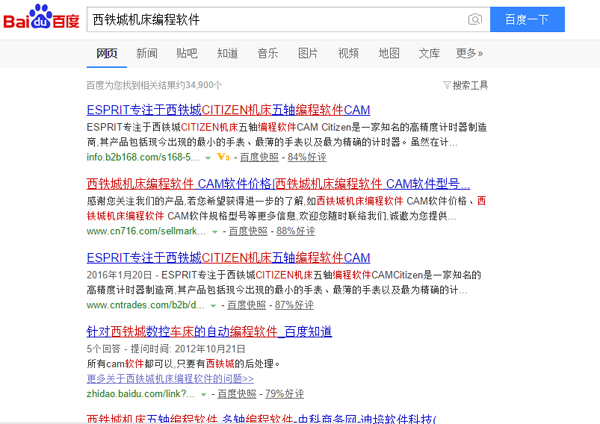Open the 文库 tab
This screenshot has width=600, height=424.
(x=429, y=53)
